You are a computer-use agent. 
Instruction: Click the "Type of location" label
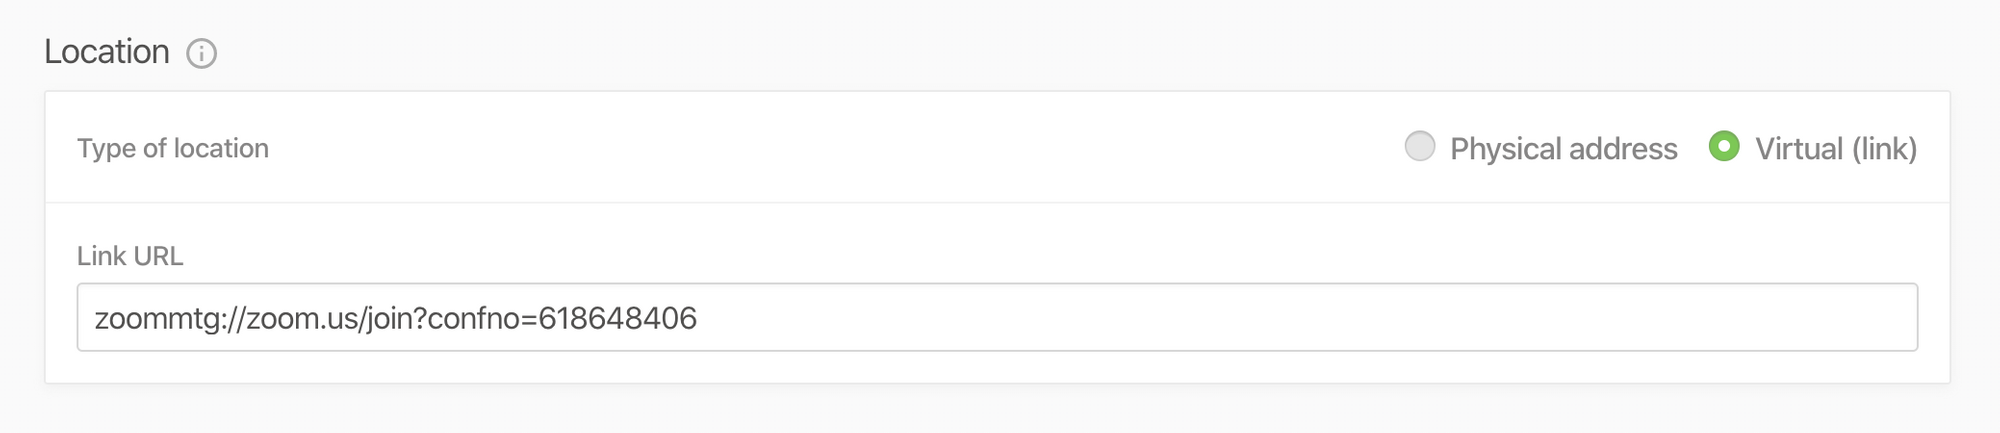(x=173, y=148)
